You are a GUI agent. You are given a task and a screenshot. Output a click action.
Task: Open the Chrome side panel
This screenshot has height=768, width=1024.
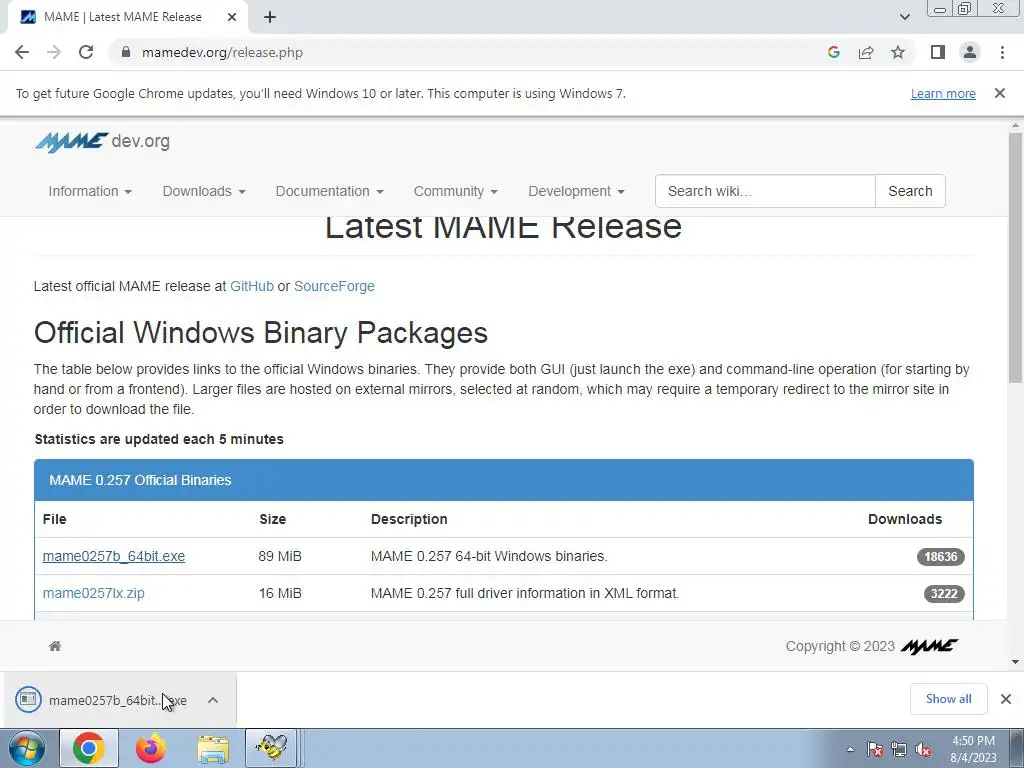(938, 52)
